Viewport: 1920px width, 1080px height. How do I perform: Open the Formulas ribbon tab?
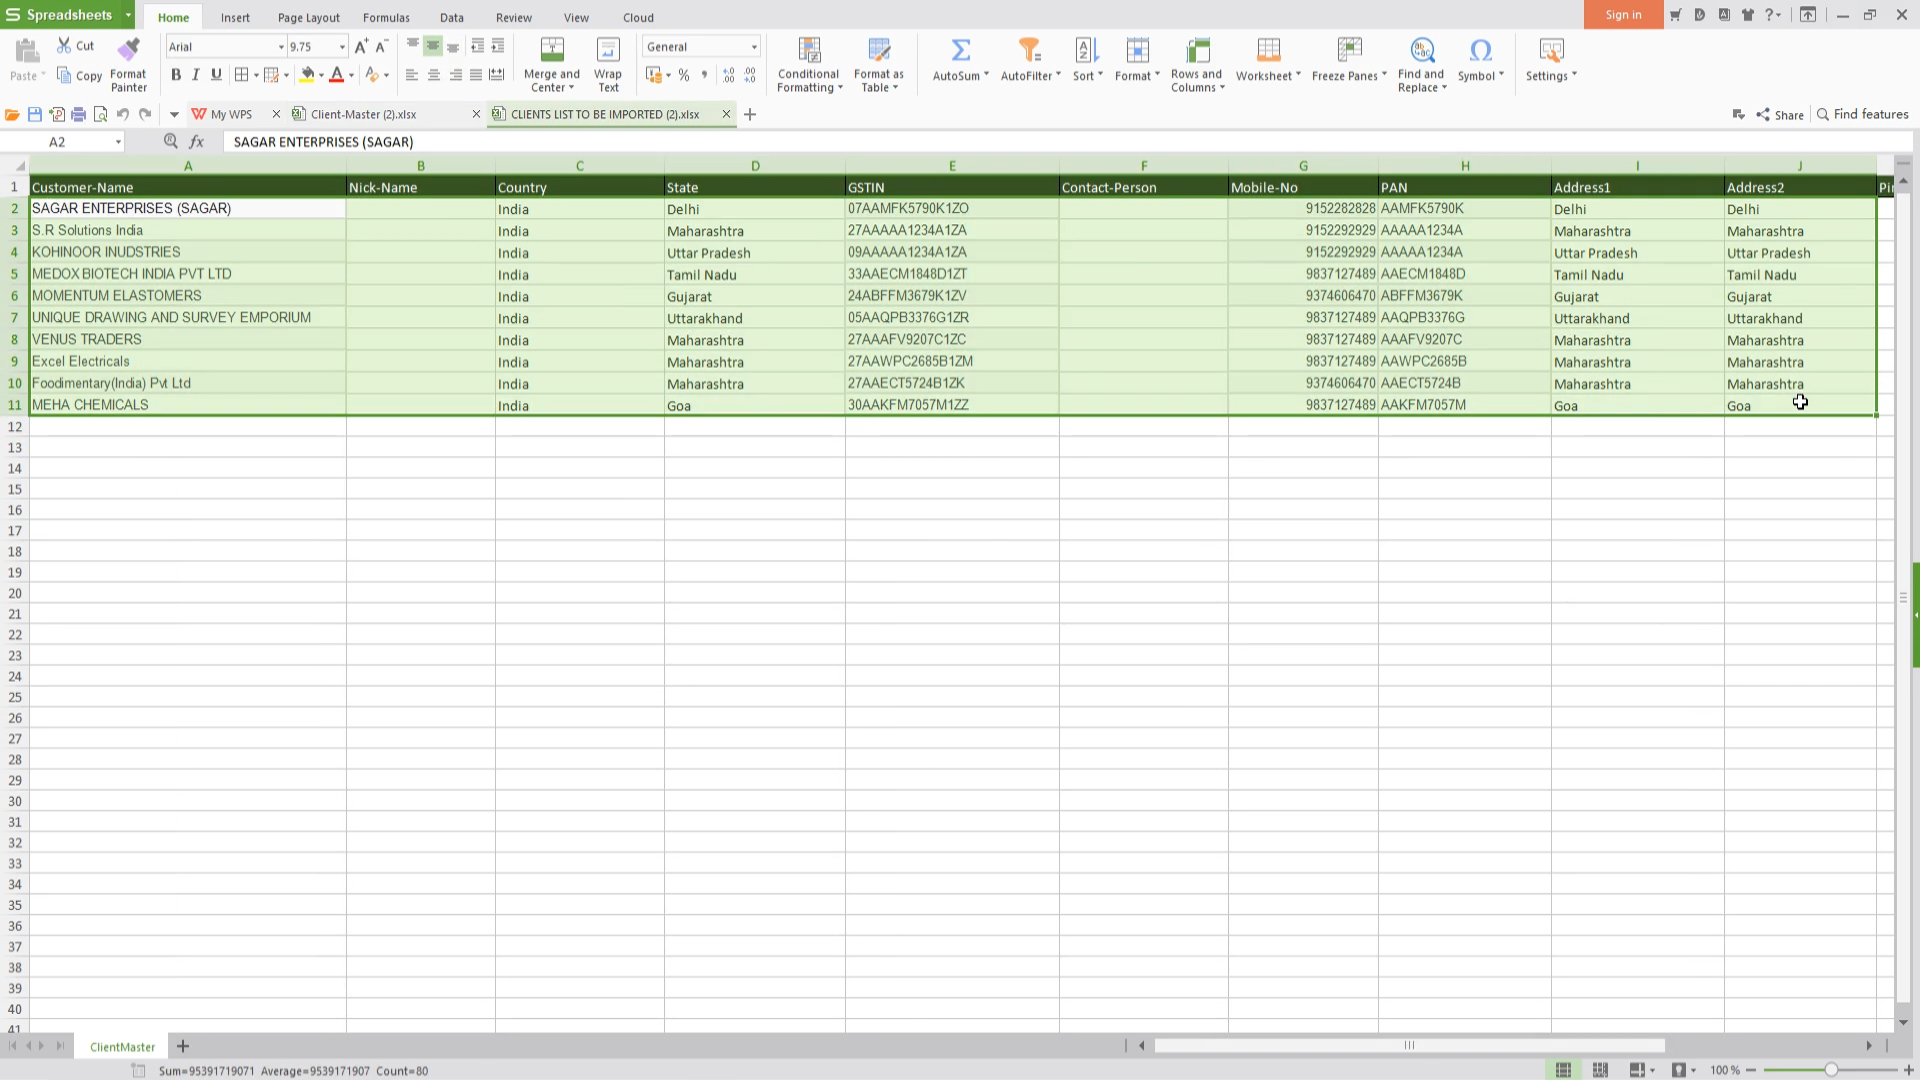tap(386, 17)
